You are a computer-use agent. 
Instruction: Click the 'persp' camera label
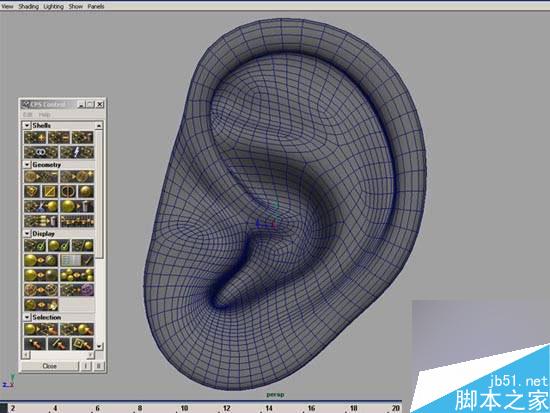275,395
